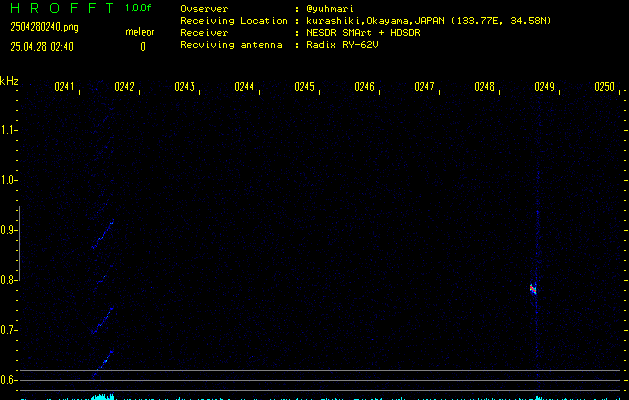Click the 1.0 kHz axis label

pos(7,180)
